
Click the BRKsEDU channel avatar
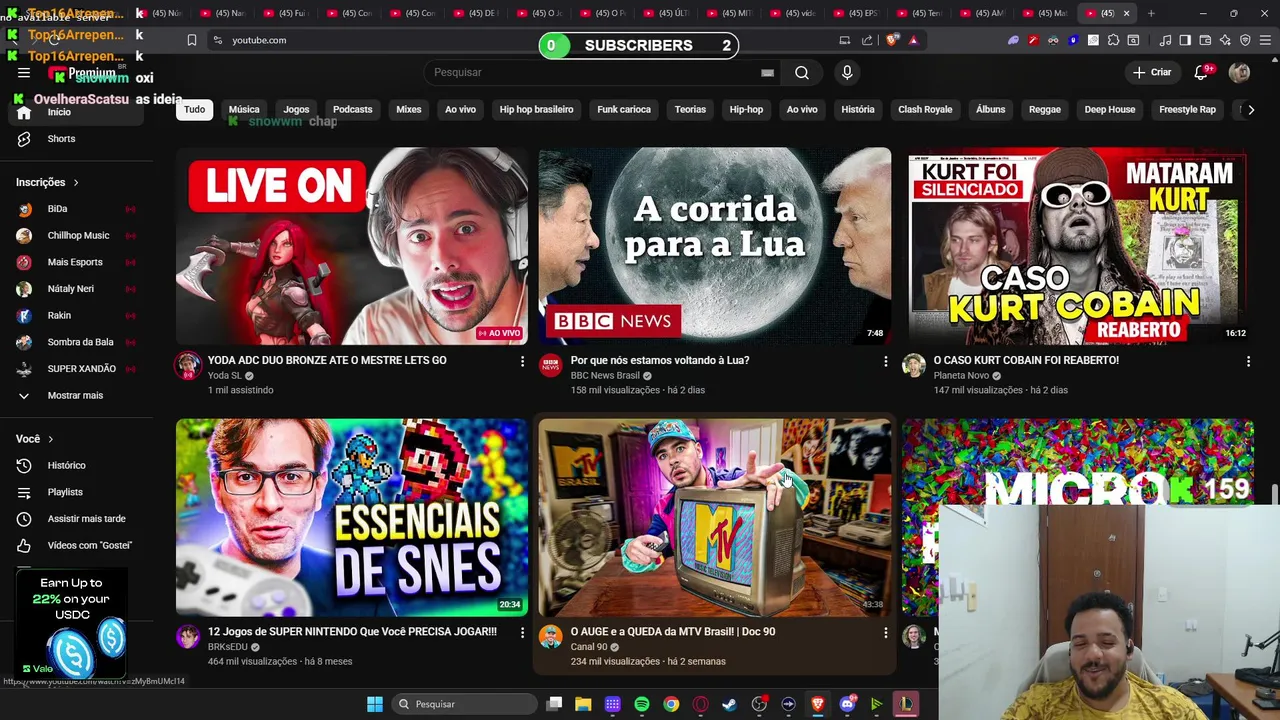point(188,636)
